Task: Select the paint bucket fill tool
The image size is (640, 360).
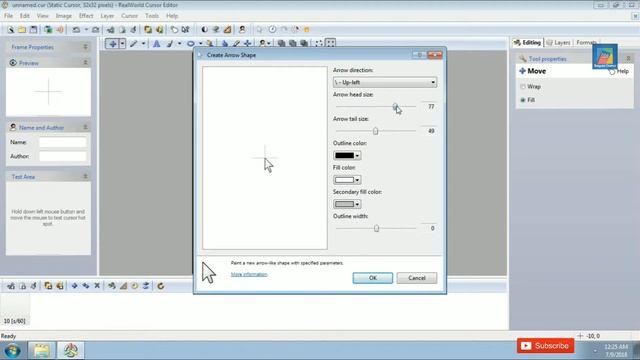Action: [225, 43]
